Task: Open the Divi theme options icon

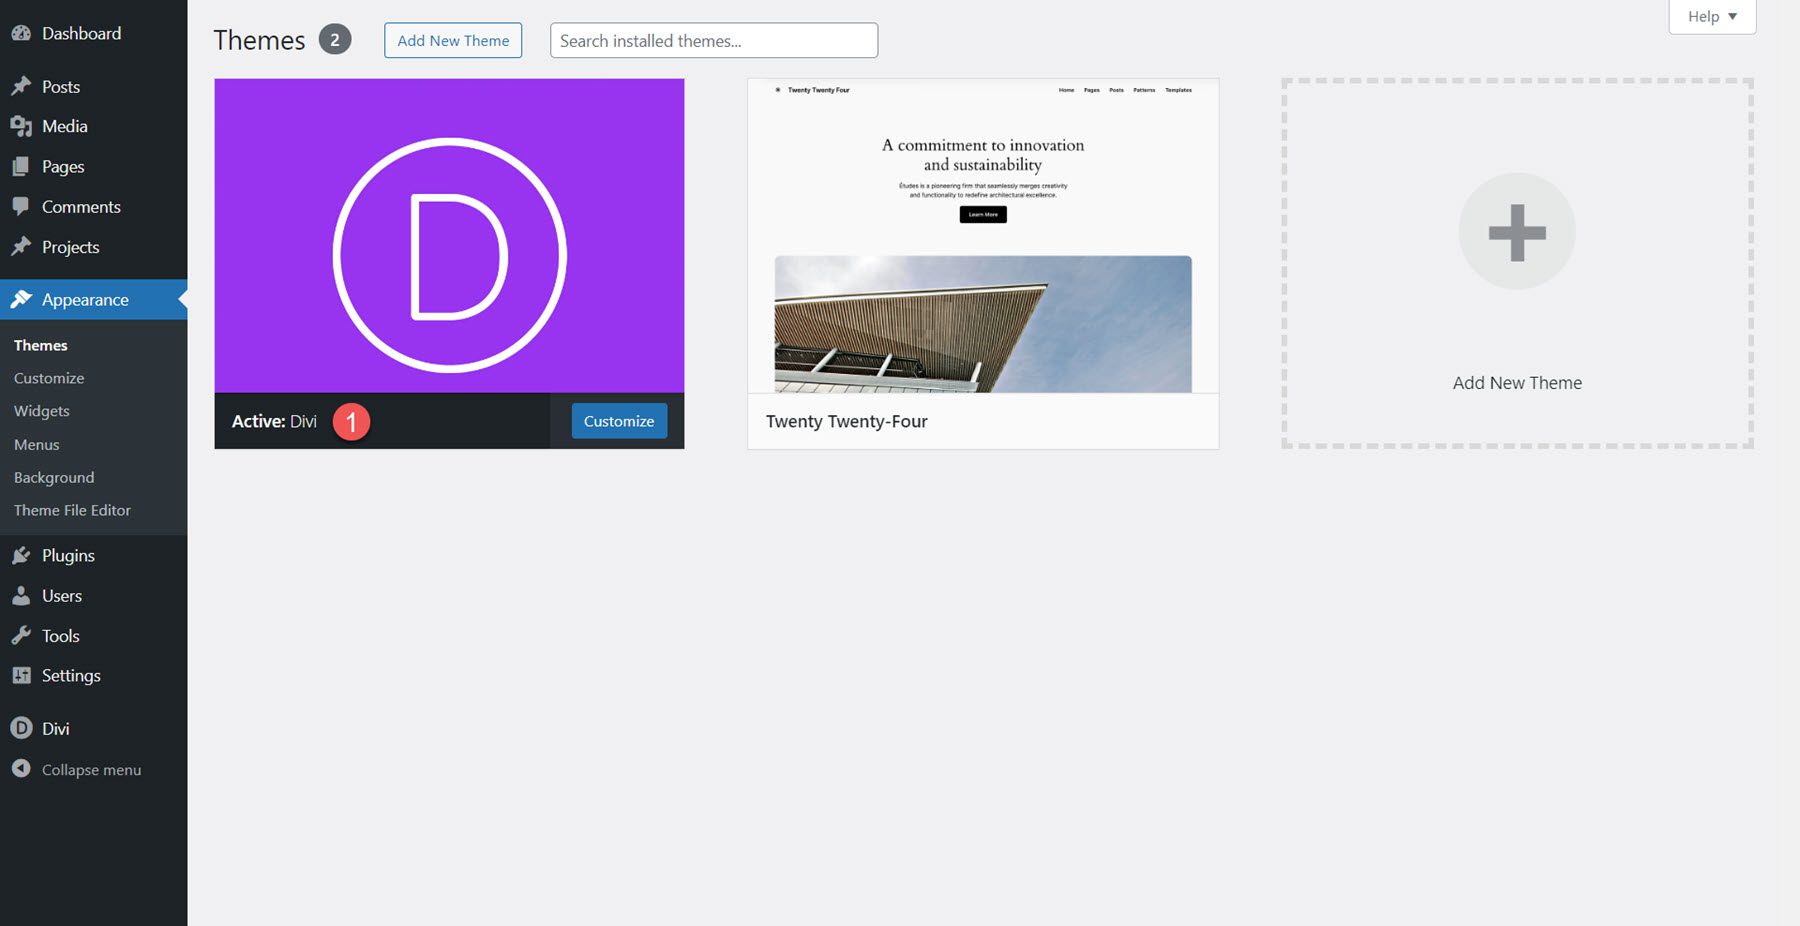Action: tap(22, 728)
